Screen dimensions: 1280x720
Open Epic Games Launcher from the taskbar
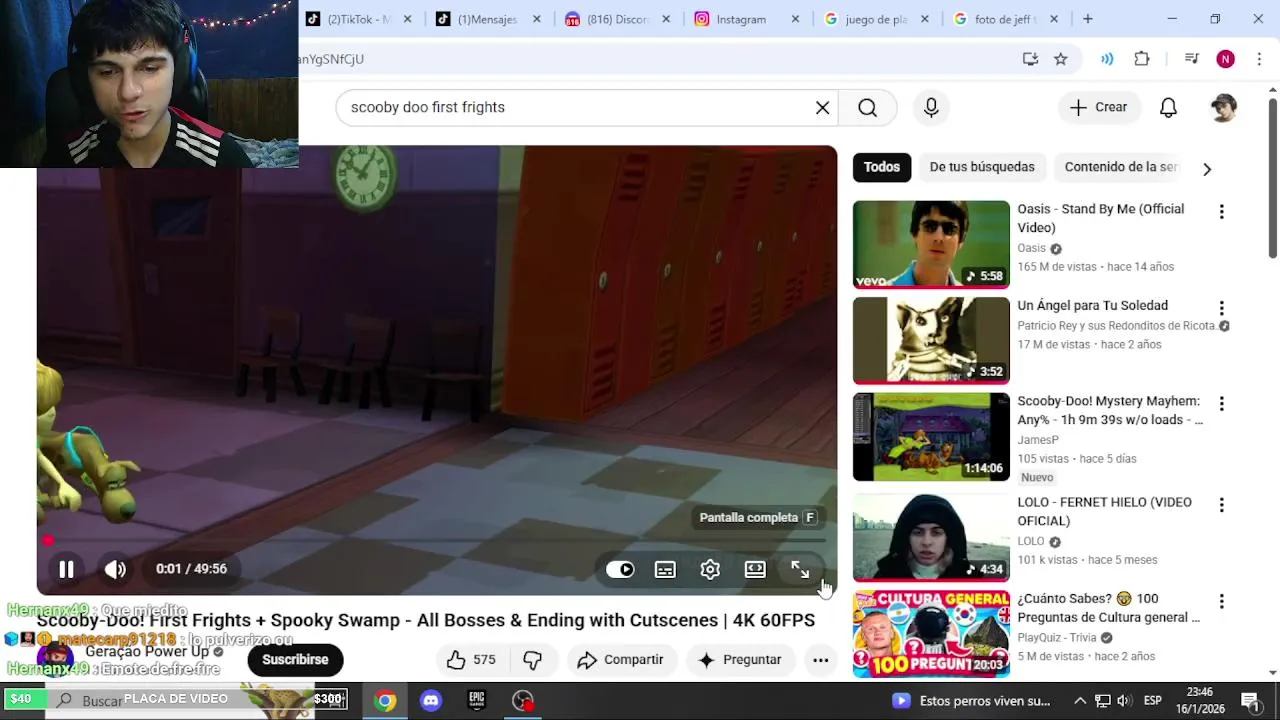[x=477, y=701]
